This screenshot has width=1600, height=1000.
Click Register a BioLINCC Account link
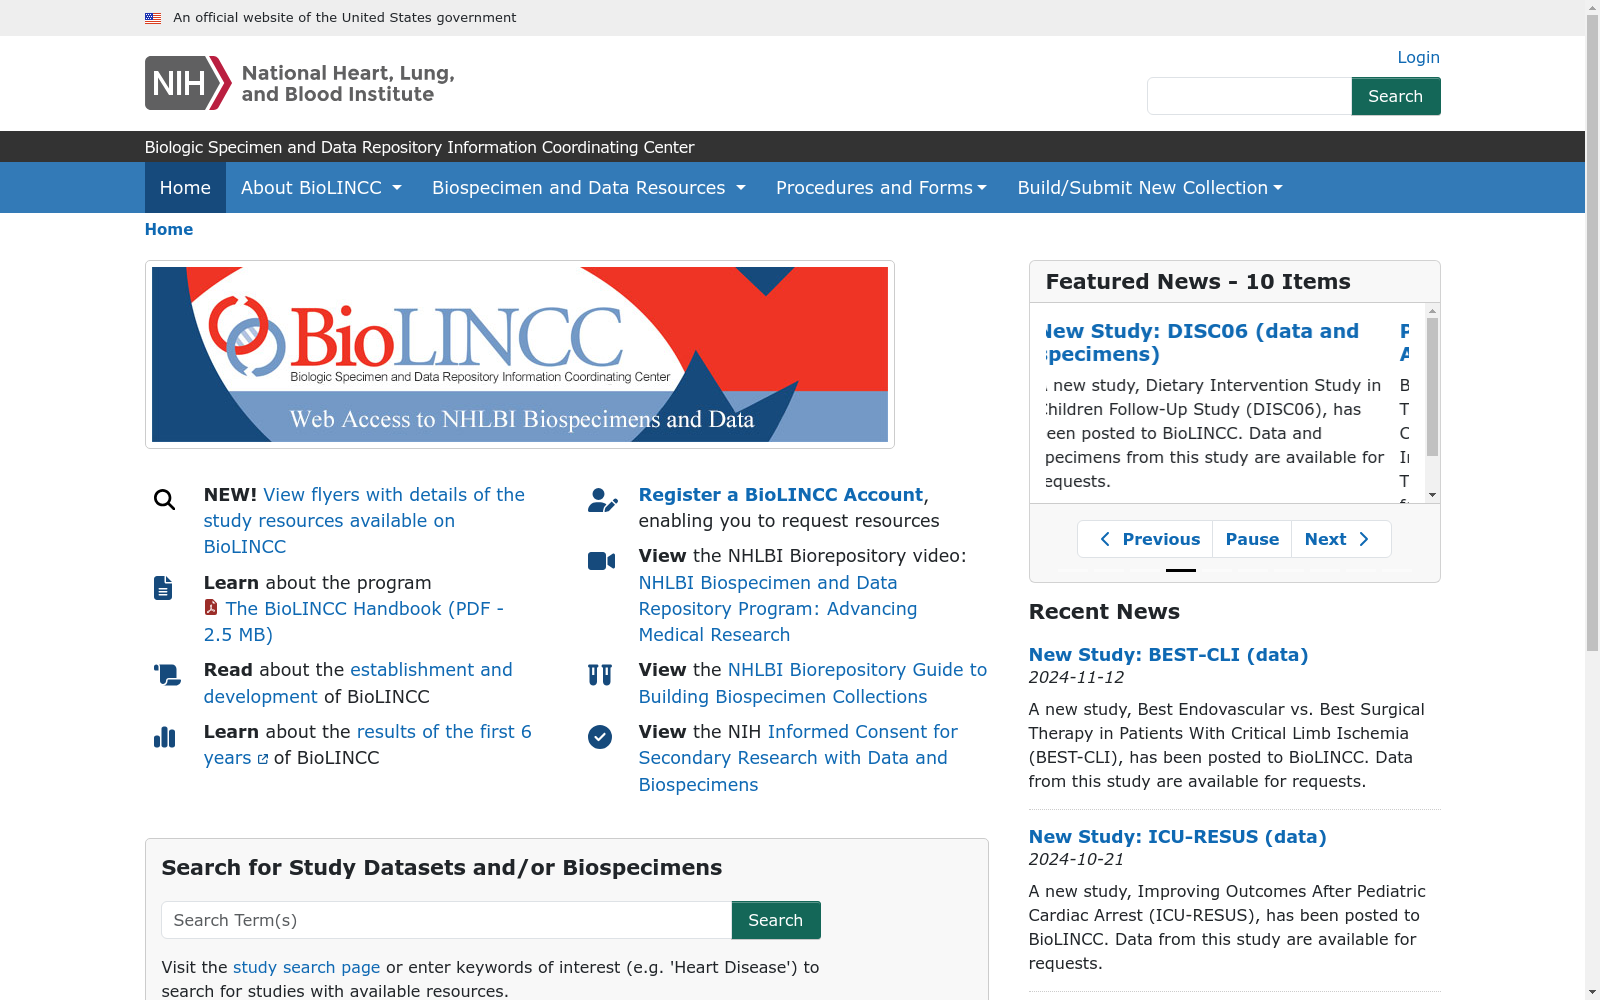(781, 495)
